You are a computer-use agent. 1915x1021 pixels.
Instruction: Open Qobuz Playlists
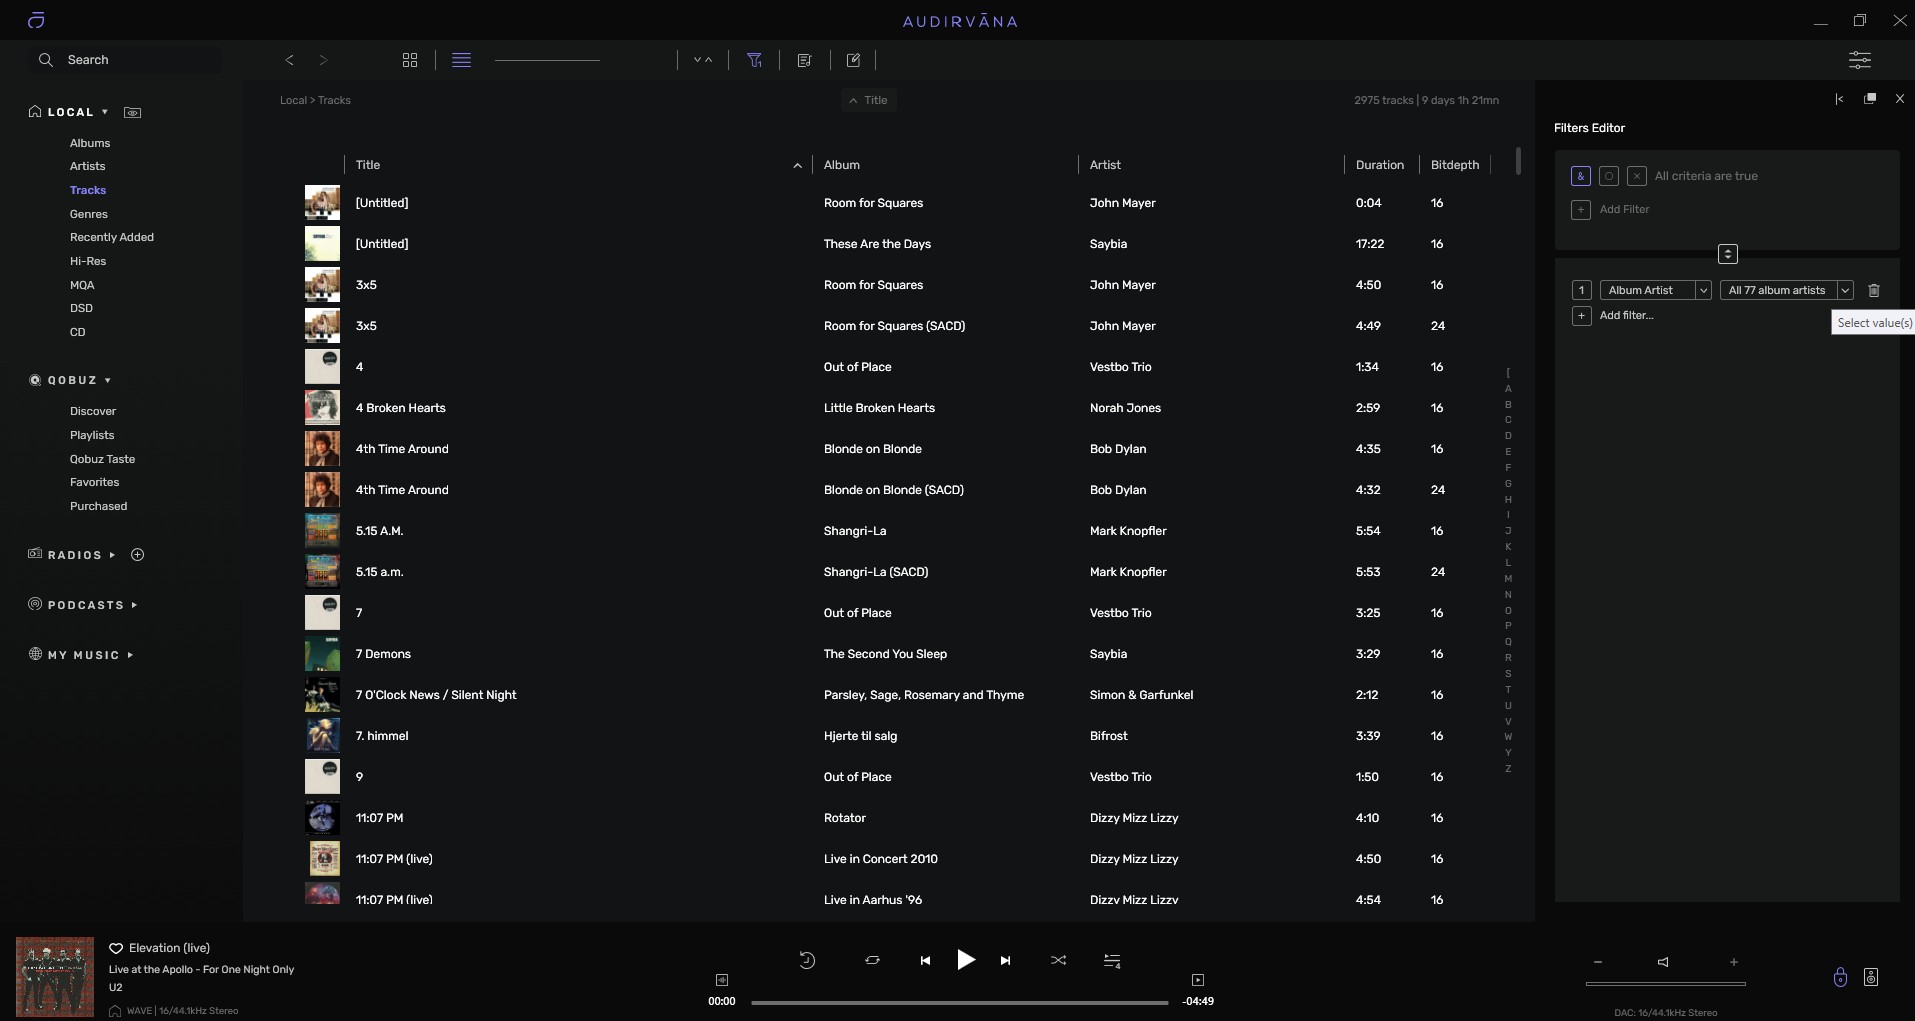(92, 435)
